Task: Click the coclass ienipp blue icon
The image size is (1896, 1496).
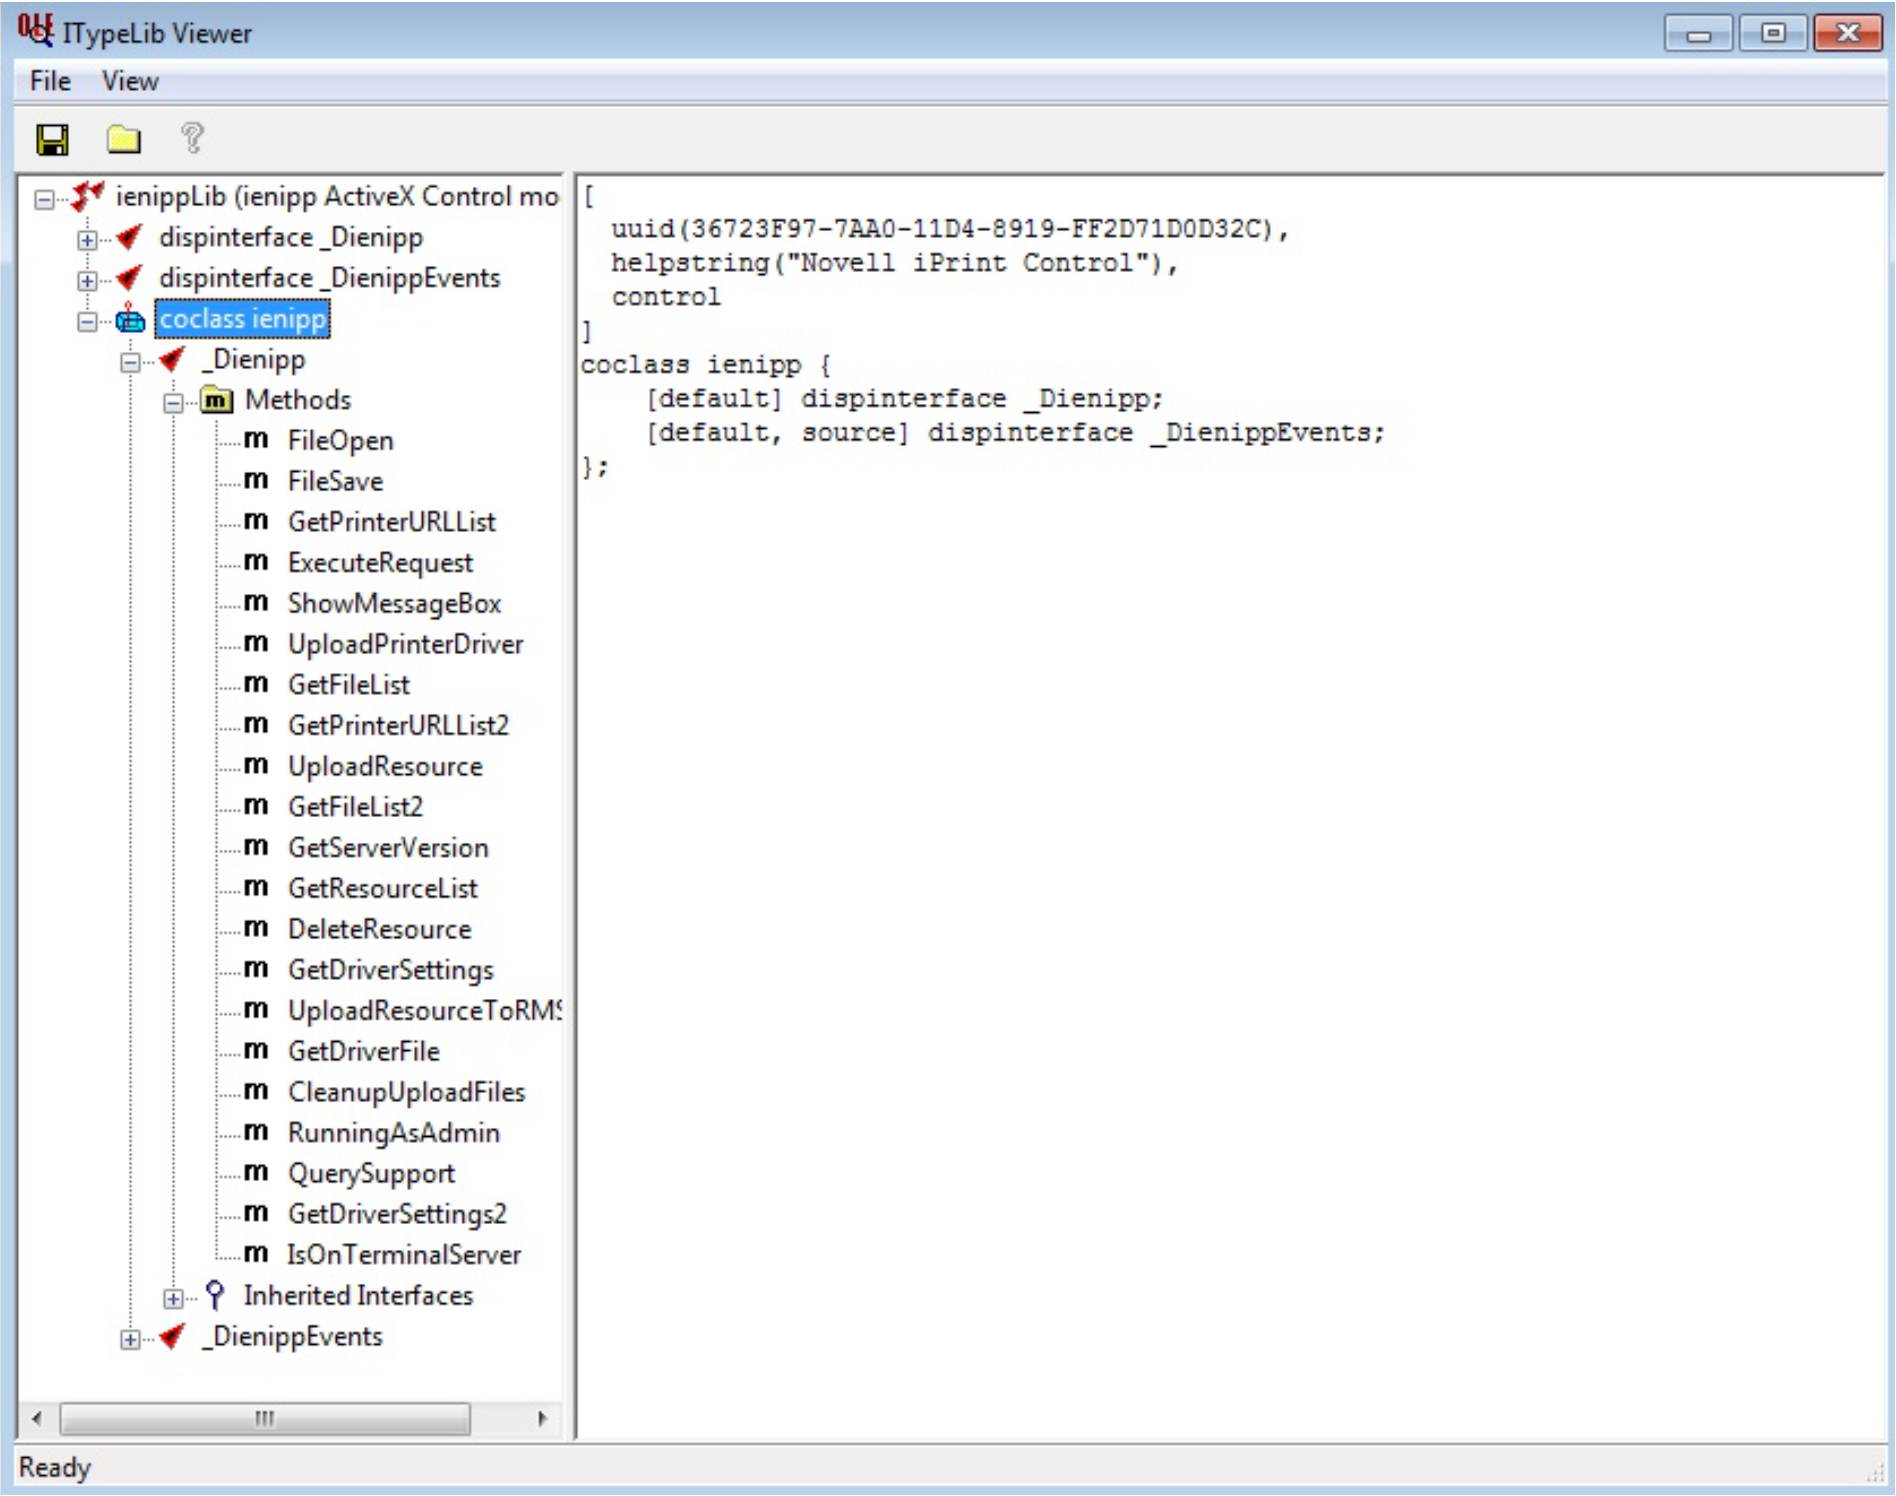Action: (130, 320)
